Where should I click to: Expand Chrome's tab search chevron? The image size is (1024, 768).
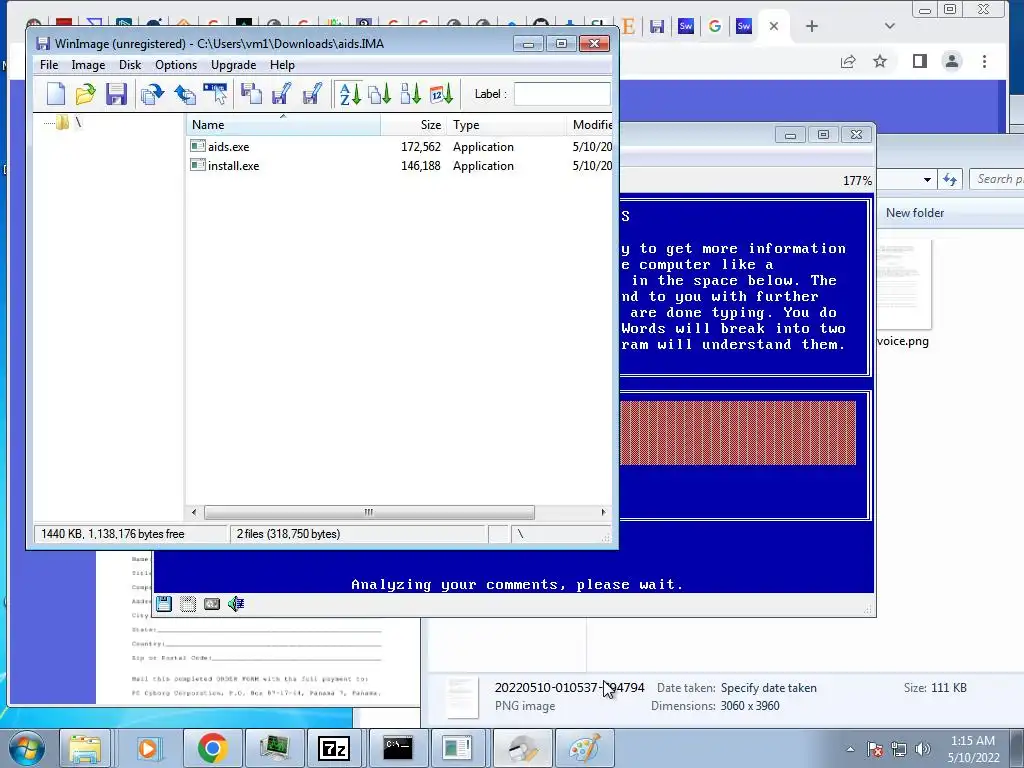(889, 26)
